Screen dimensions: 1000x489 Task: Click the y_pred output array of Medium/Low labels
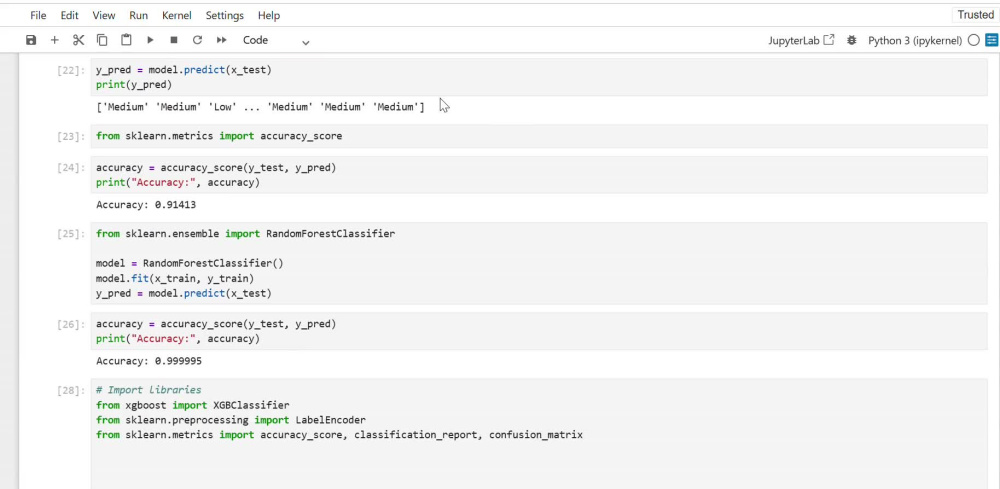pos(260,107)
